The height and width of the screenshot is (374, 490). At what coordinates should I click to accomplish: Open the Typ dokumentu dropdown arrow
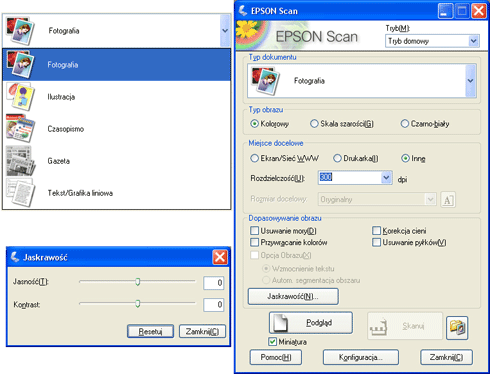470,81
